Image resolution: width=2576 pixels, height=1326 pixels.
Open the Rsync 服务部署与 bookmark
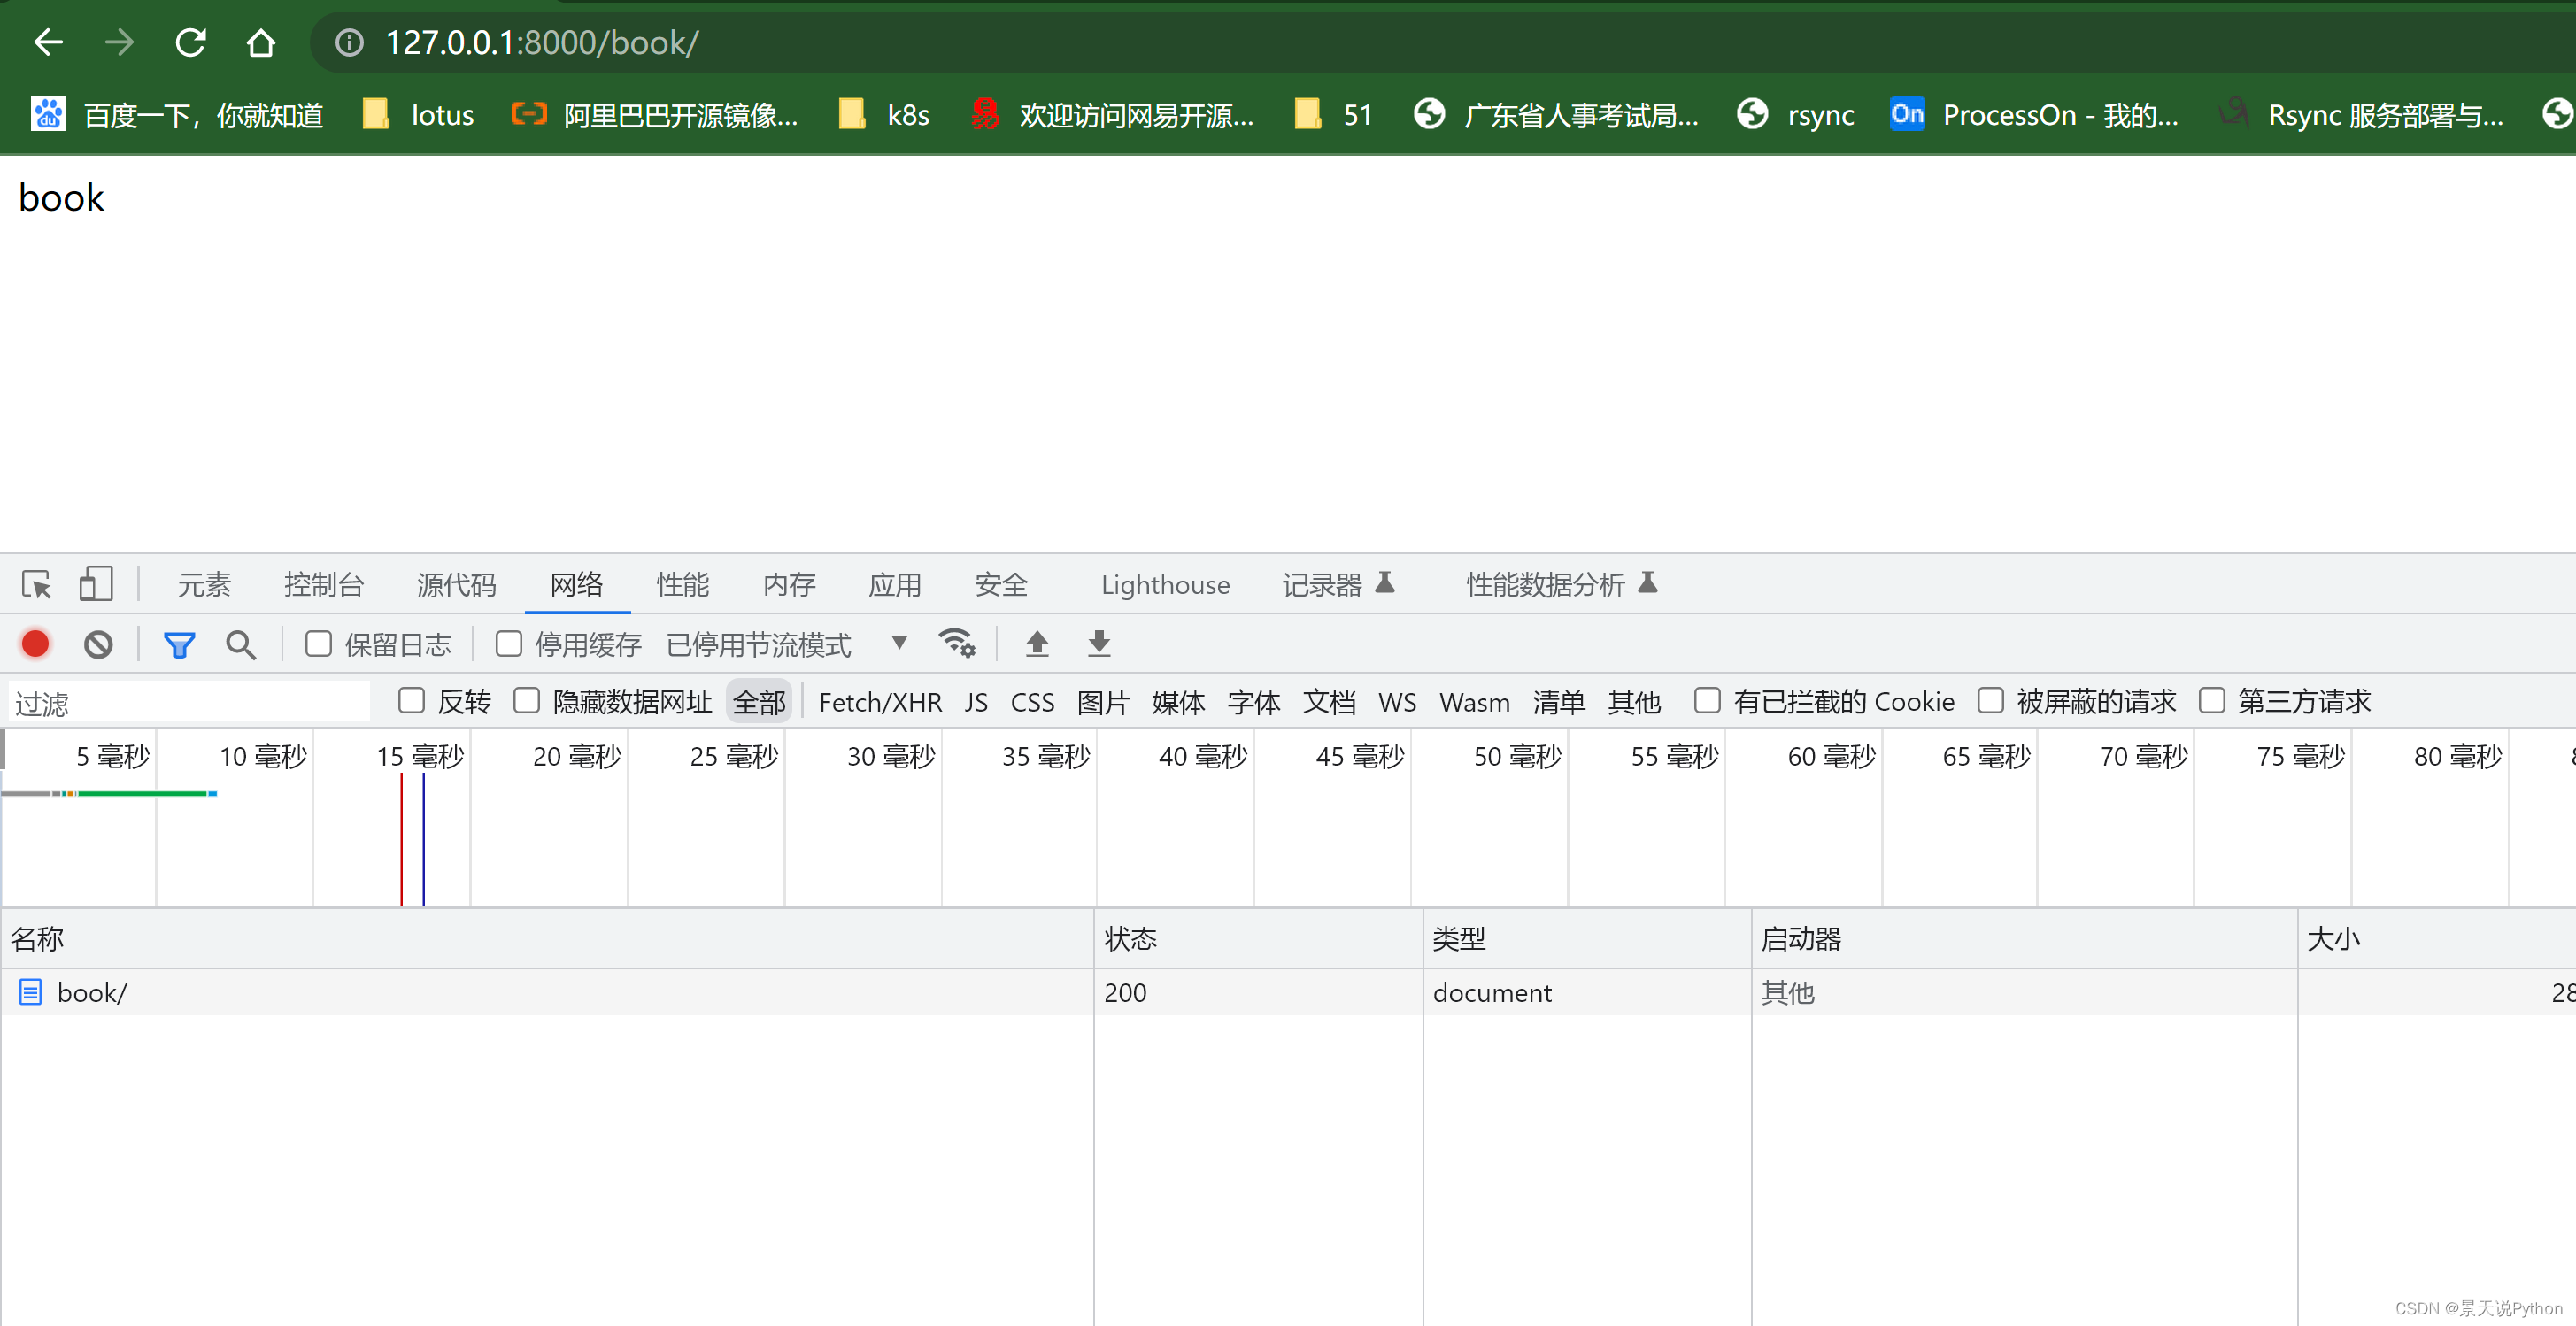click(2361, 115)
